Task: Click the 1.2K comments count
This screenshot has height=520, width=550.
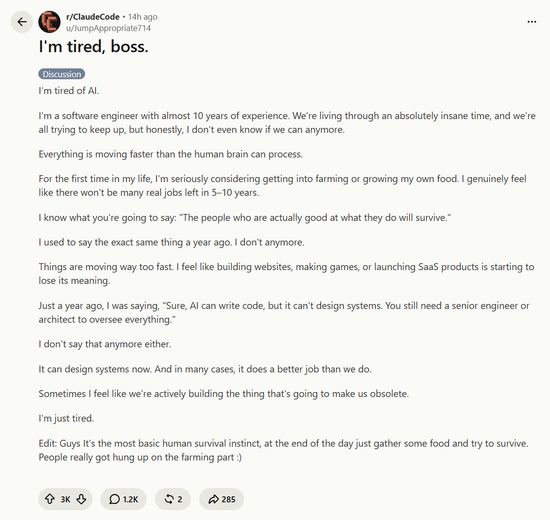Action: (130, 499)
